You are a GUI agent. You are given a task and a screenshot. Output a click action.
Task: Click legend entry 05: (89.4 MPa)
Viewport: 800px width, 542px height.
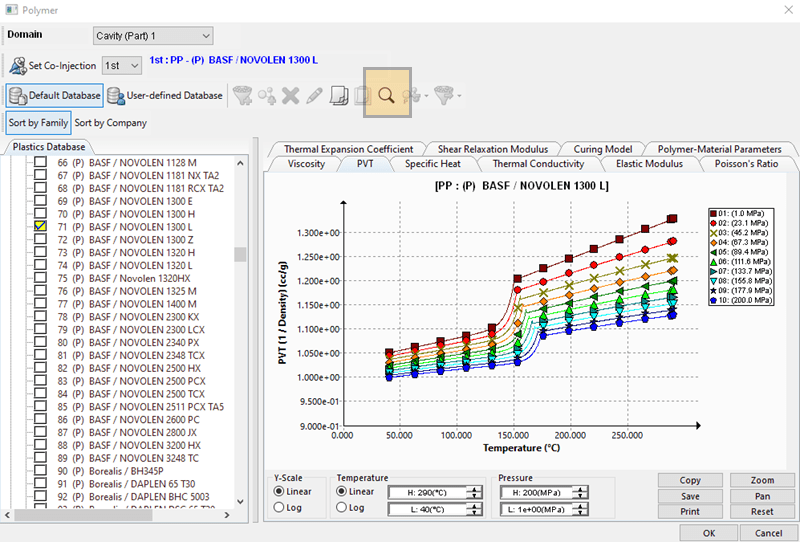tap(740, 252)
